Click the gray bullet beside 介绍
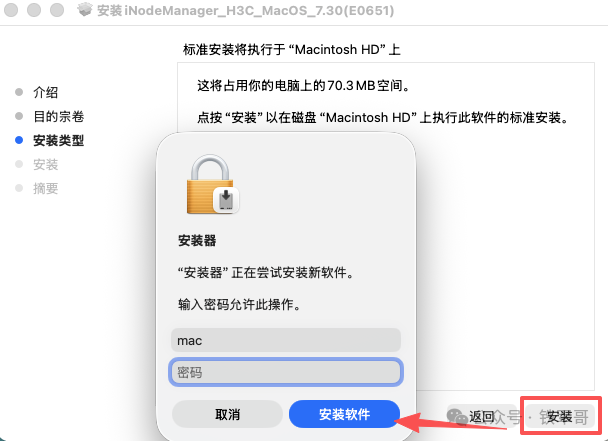608x441 pixels. pos(19,92)
